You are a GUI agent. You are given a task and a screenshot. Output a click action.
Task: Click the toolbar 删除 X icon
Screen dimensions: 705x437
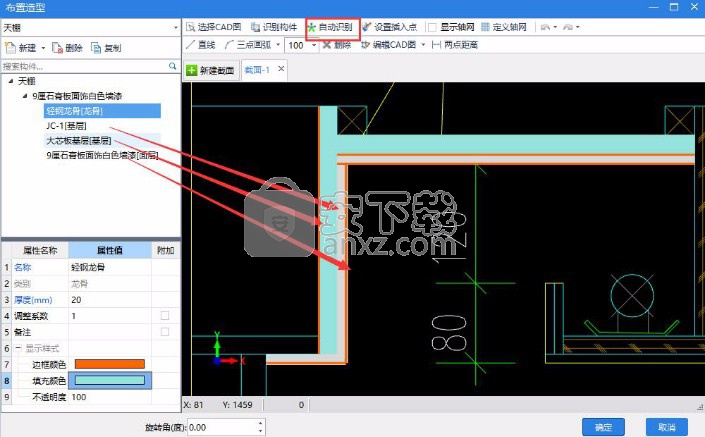(x=326, y=45)
